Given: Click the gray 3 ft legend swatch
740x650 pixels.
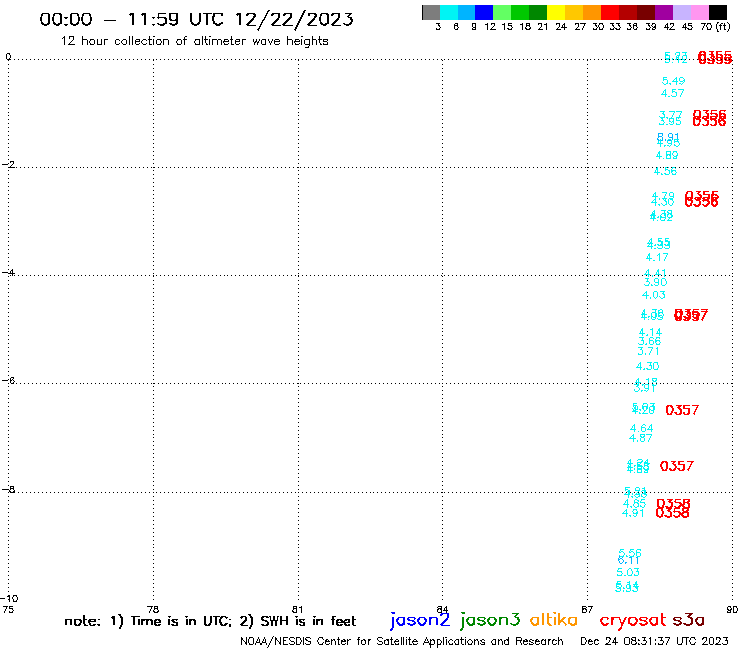Looking at the screenshot, I should coord(431,12).
